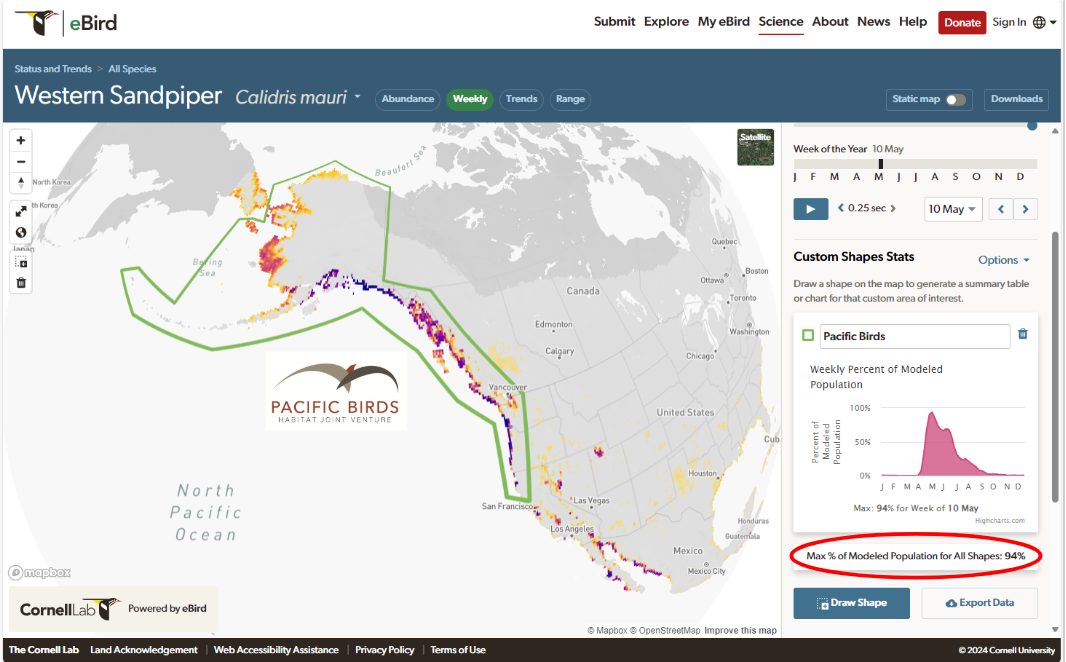Screen dimensions: 1066x662
Task: Click the CornellLab Powered by eBird logo
Action: coord(113,609)
